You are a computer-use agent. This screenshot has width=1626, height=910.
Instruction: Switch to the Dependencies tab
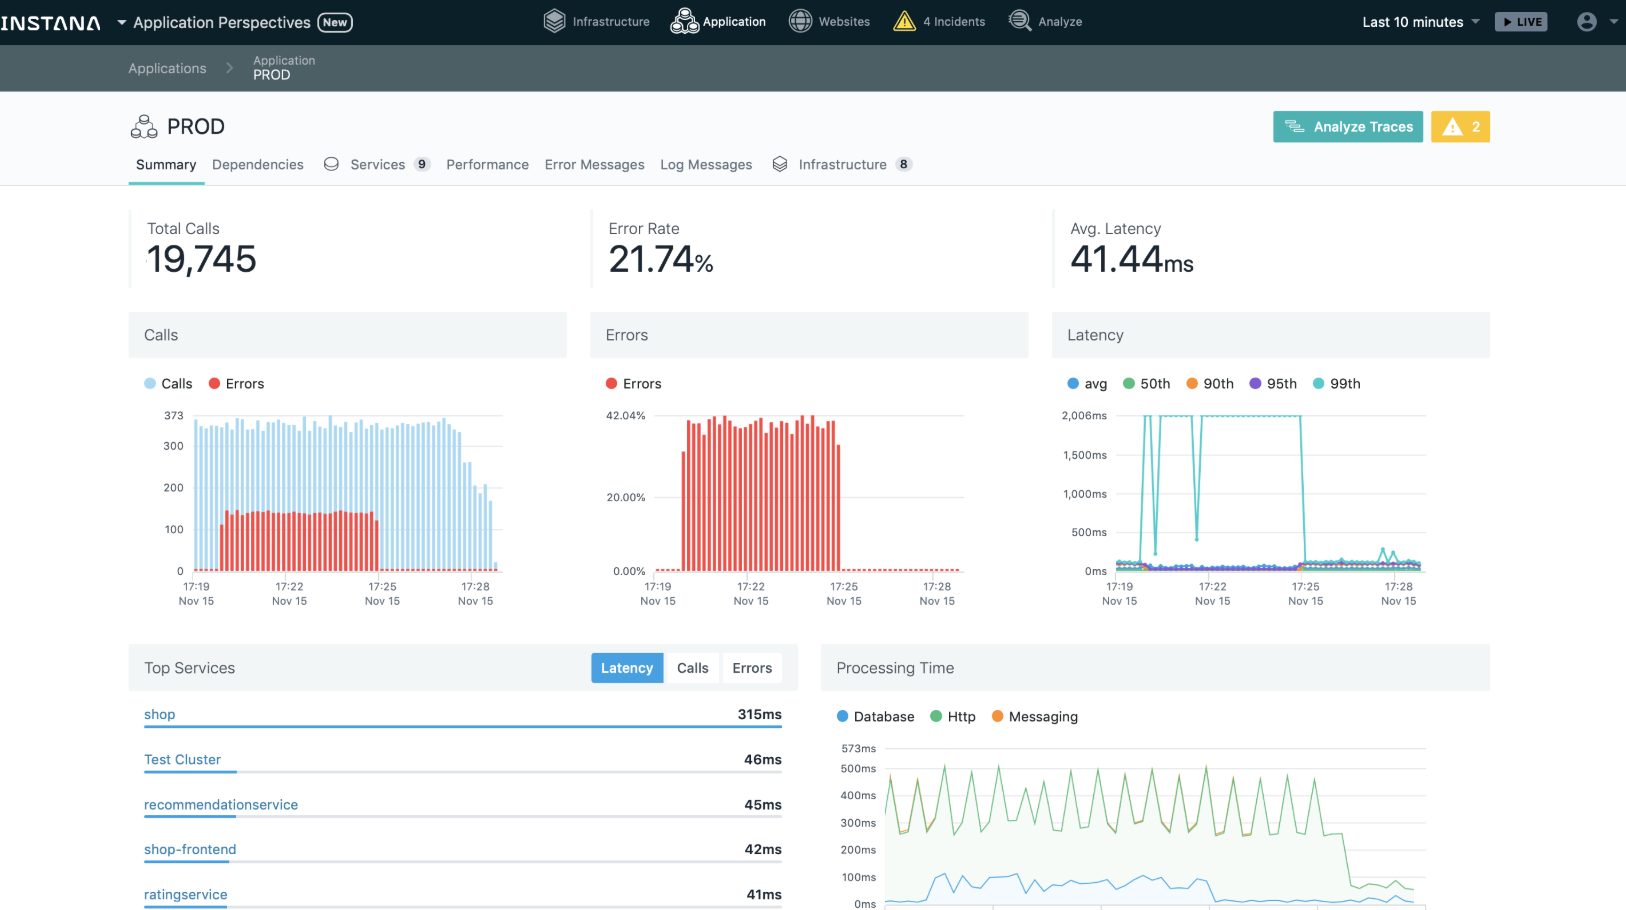257,164
